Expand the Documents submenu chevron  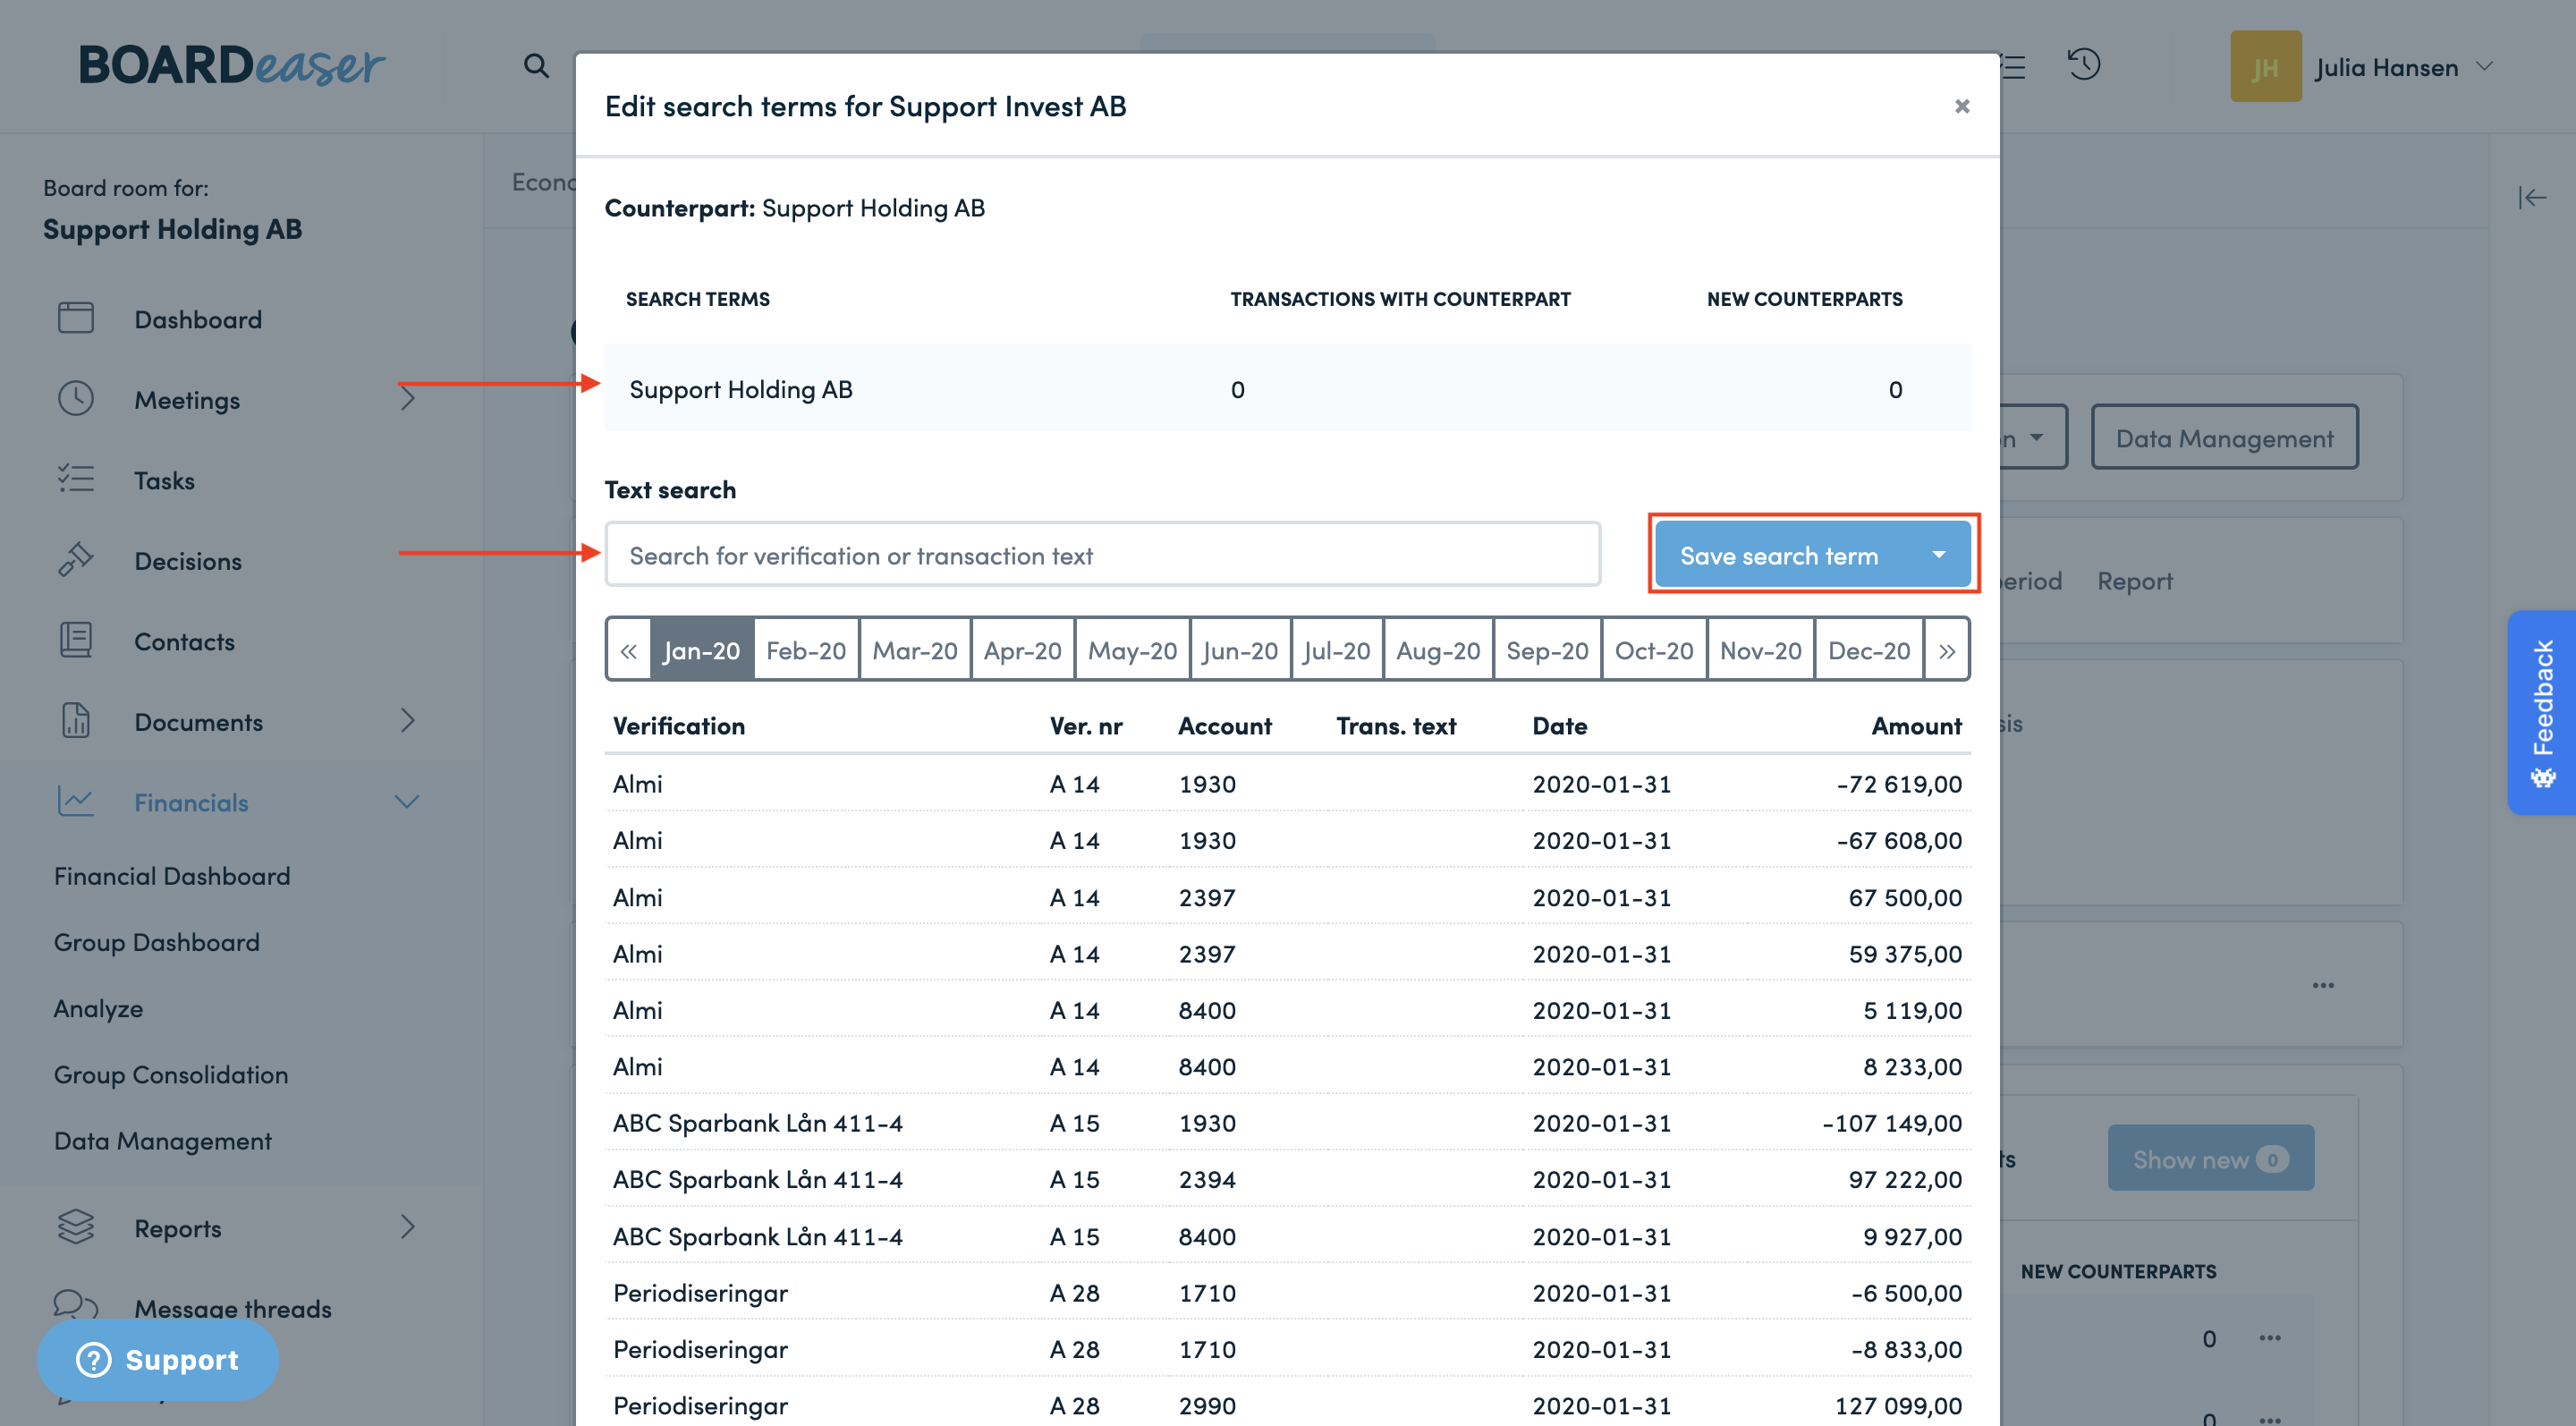pos(407,721)
